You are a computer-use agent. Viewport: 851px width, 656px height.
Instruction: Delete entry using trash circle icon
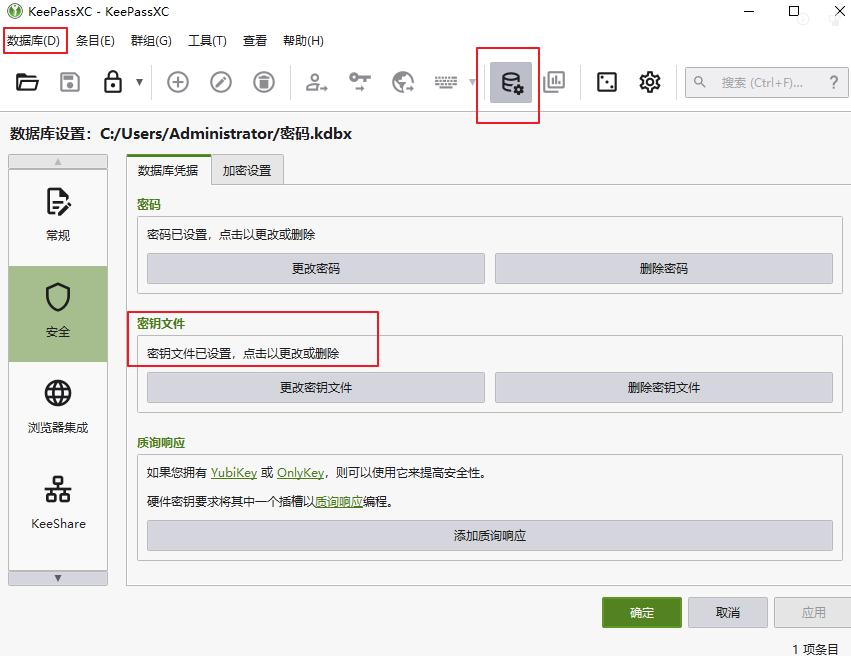(264, 82)
